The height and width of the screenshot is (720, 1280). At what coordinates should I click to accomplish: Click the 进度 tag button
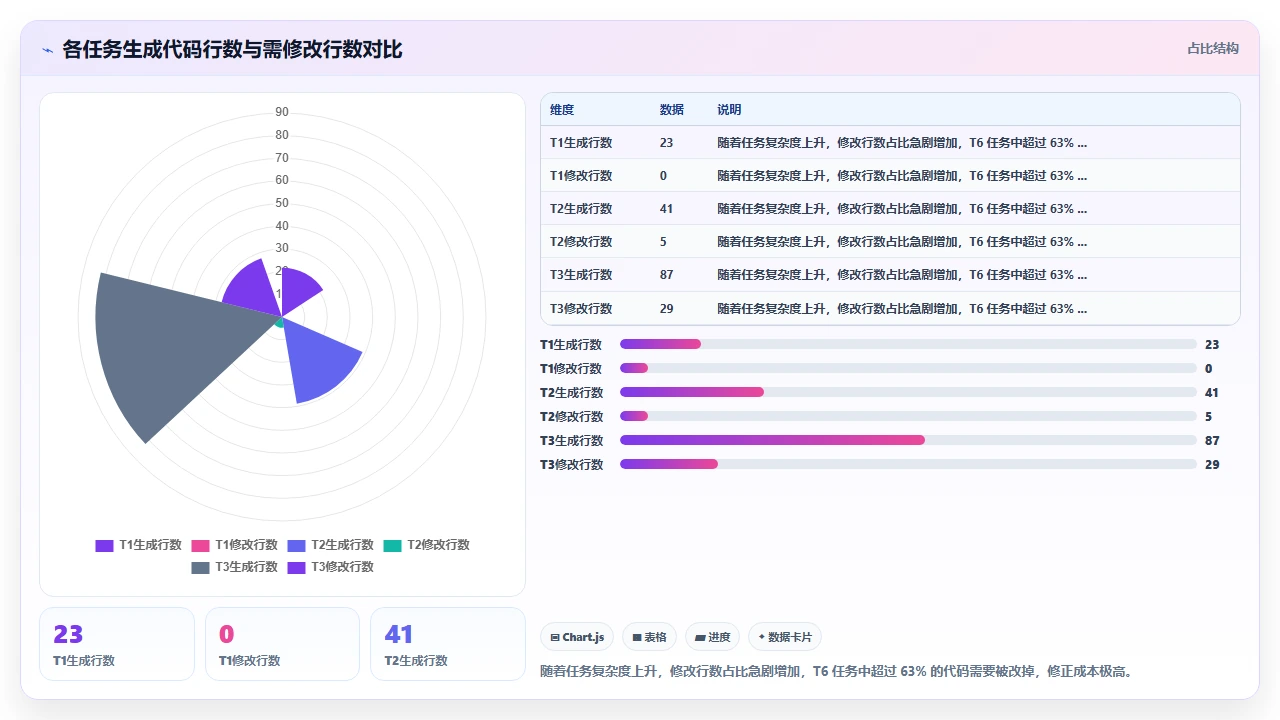click(712, 637)
